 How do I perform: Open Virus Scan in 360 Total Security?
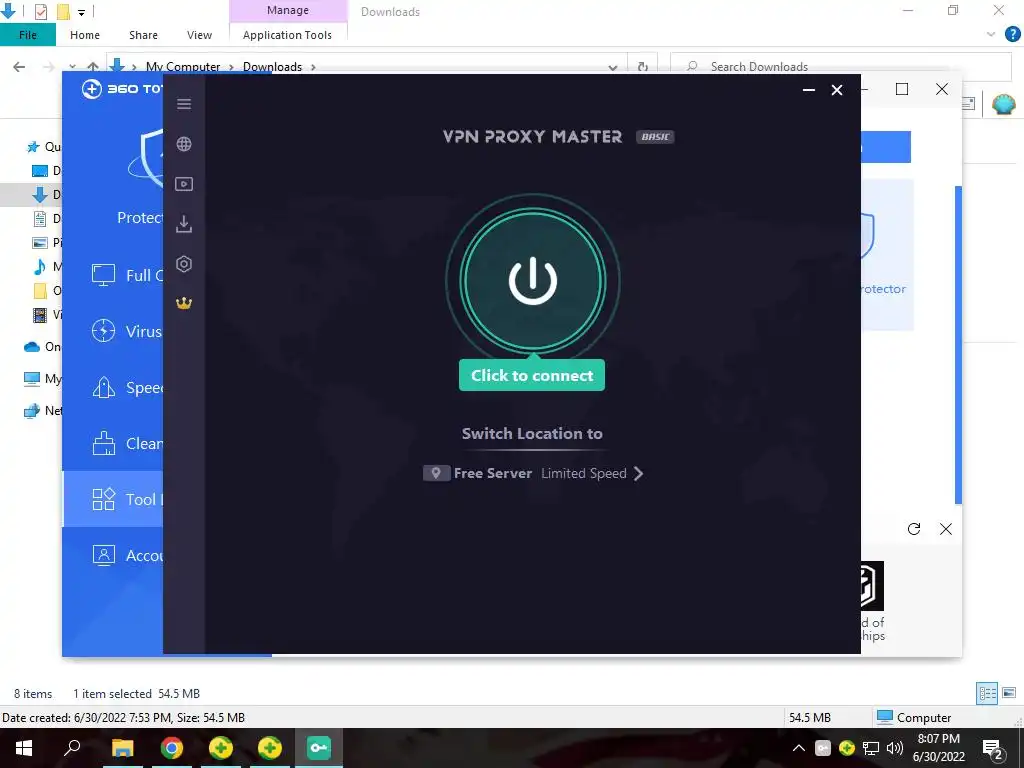(112, 332)
